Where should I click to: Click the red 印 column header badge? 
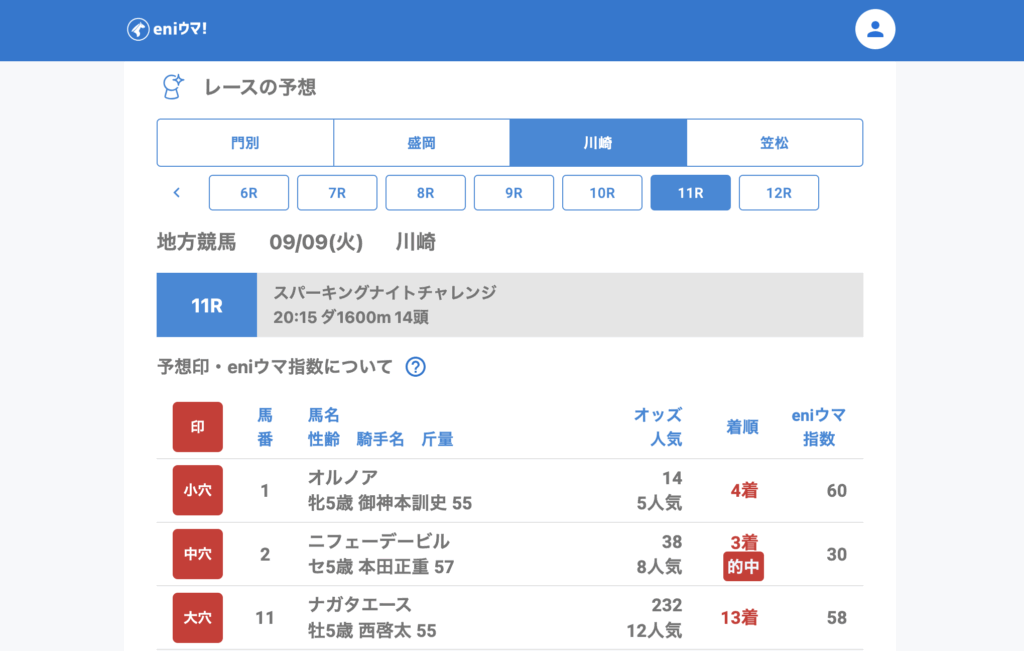pos(198,427)
